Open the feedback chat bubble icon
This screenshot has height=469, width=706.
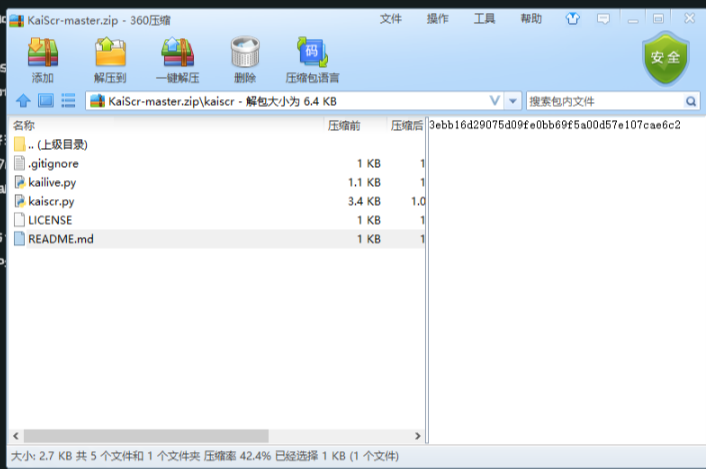[603, 19]
